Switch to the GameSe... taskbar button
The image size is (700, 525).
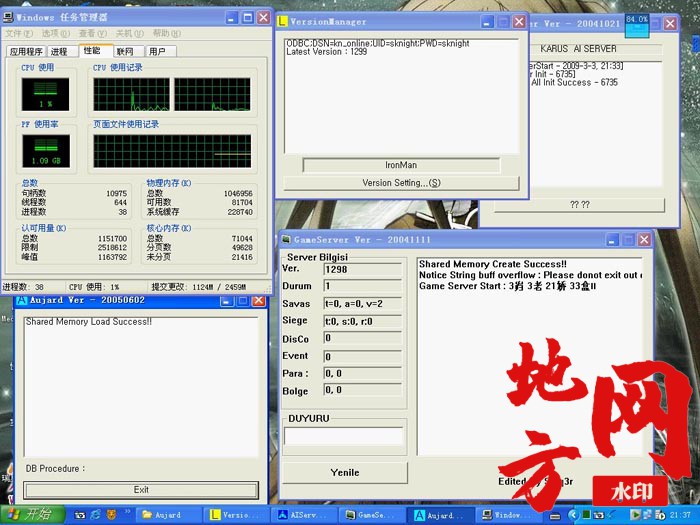tap(372, 515)
